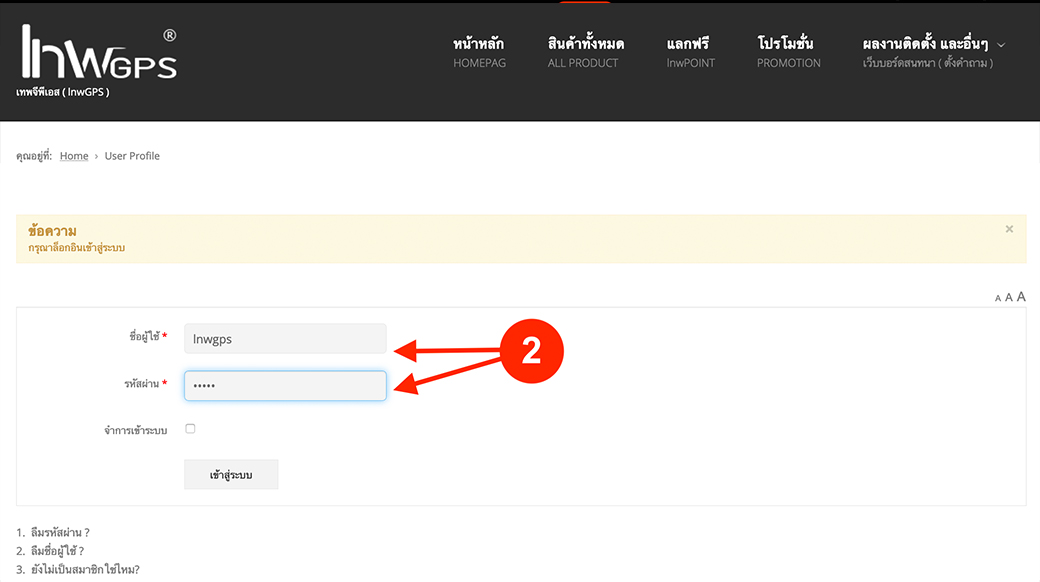Click the InwGPS logo in header
Image resolution: width=1040 pixels, height=582 pixels.
(x=98, y=53)
